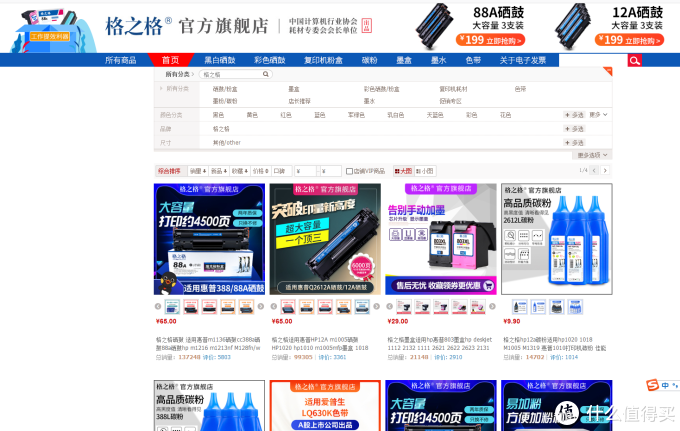This screenshot has height=431, width=680.
Task: Open the 关于电子发票 navigation item
Action: pos(523,60)
